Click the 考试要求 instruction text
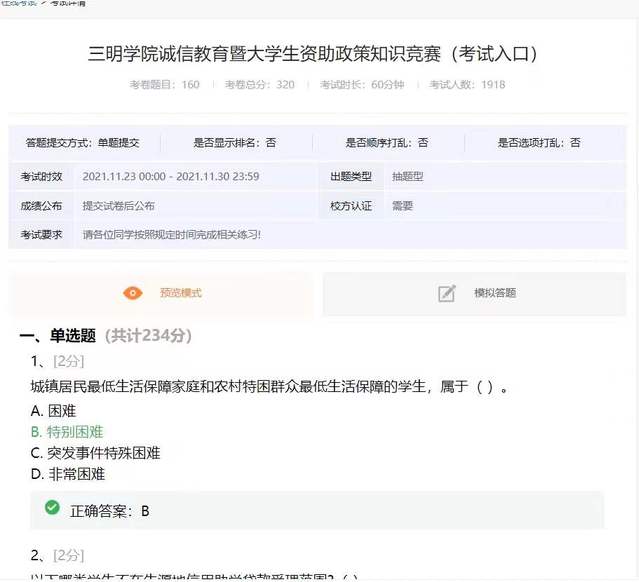This screenshot has height=582, width=639. point(171,235)
